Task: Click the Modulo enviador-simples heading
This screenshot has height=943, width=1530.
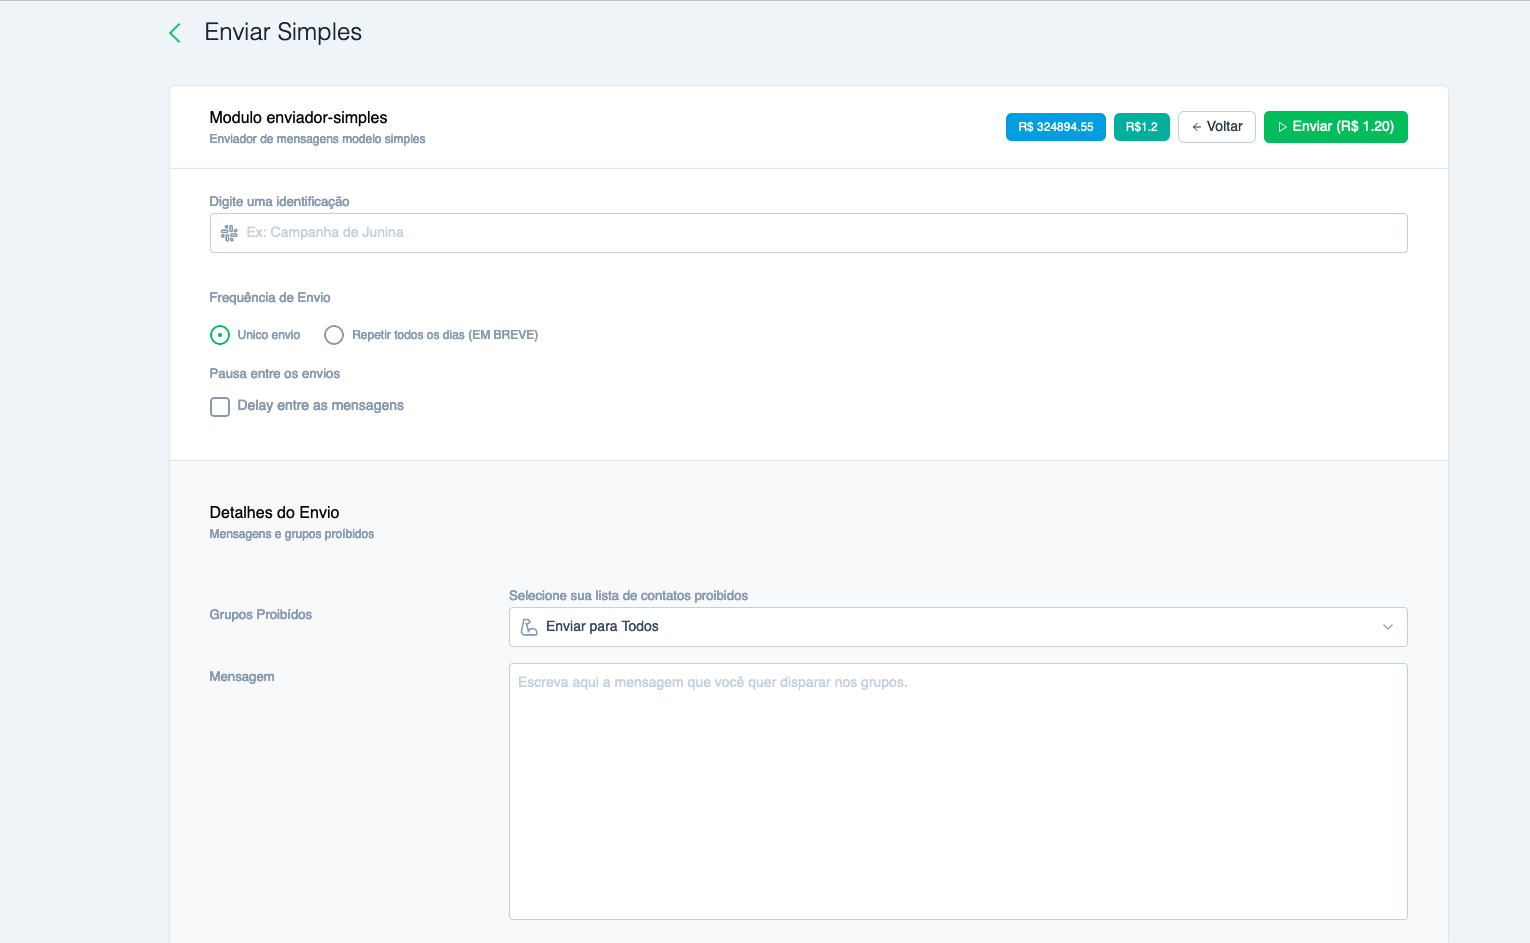Action: (298, 118)
